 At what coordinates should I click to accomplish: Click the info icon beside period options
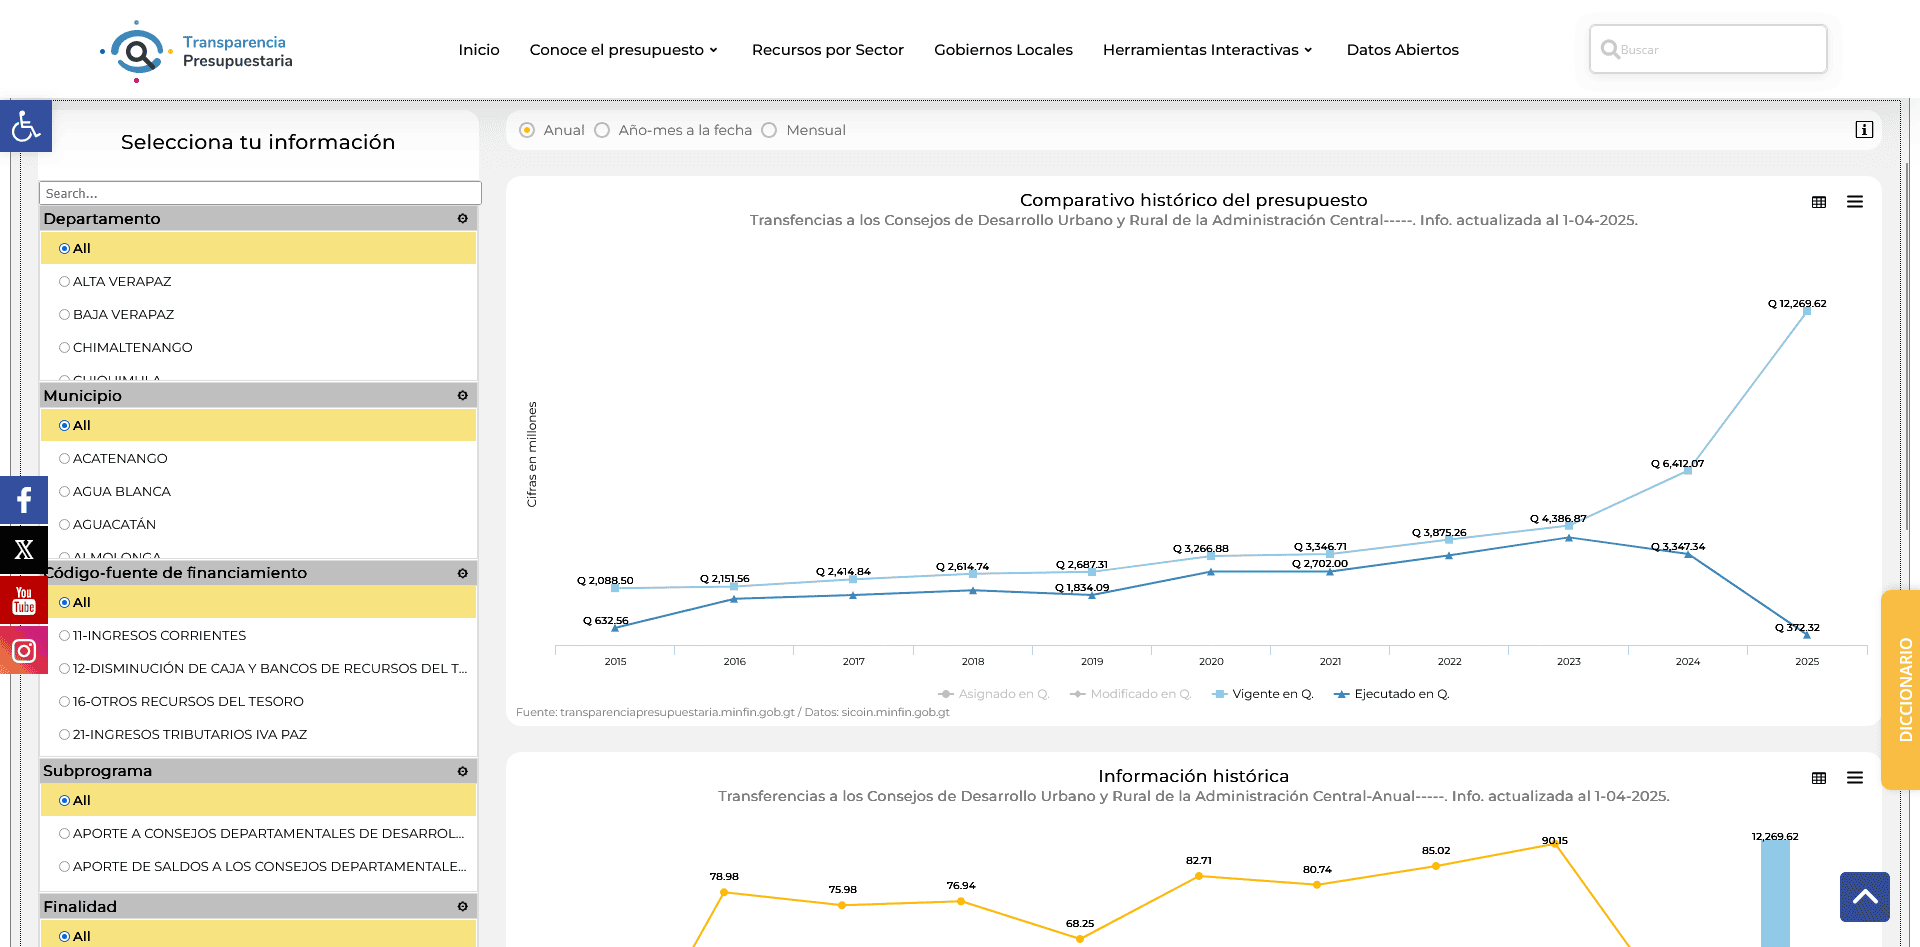pyautogui.click(x=1864, y=130)
